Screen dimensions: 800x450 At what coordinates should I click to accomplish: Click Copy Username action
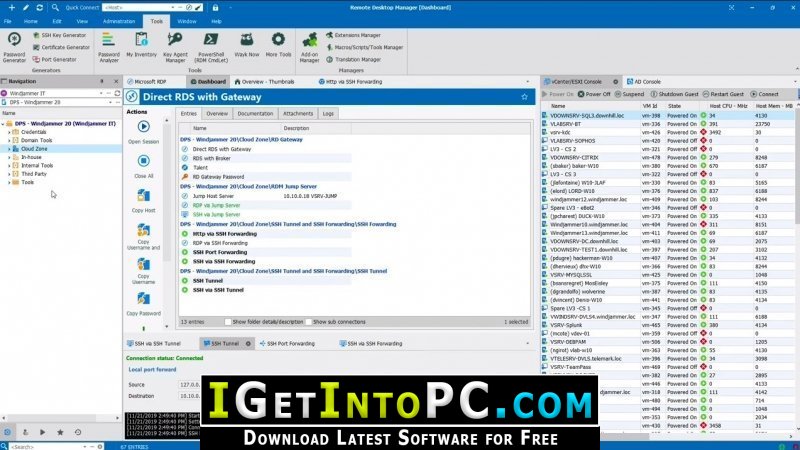tap(143, 271)
